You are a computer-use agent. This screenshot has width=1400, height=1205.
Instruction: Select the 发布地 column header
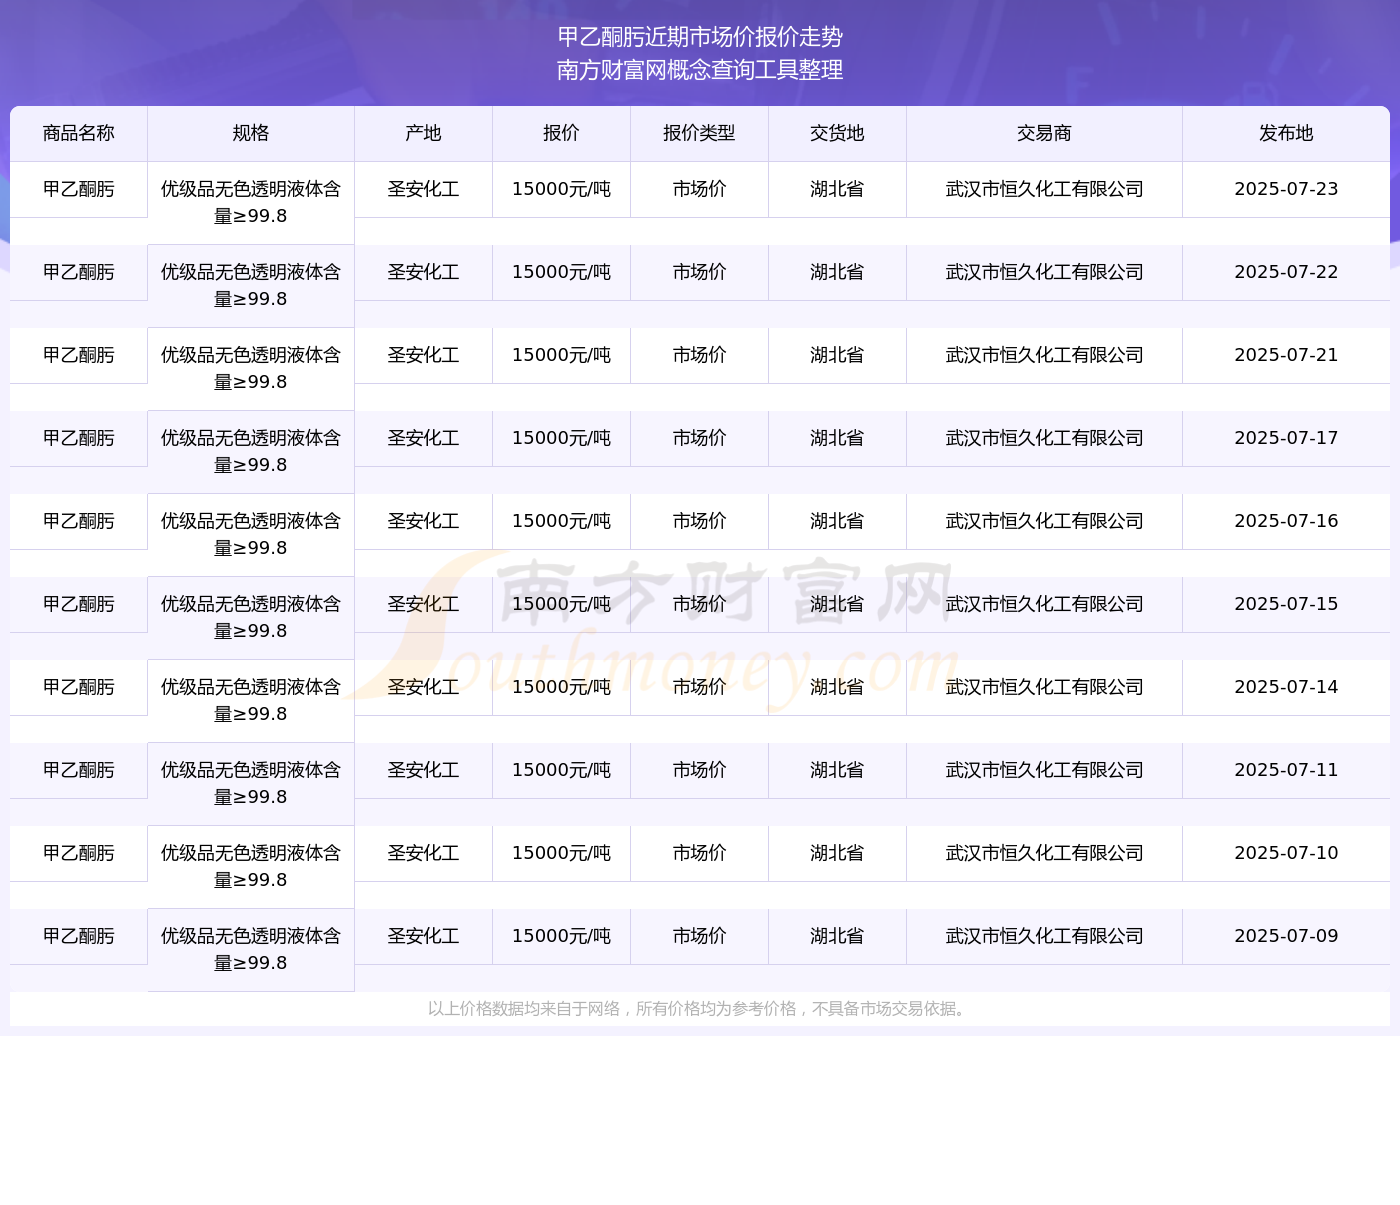(x=1286, y=133)
